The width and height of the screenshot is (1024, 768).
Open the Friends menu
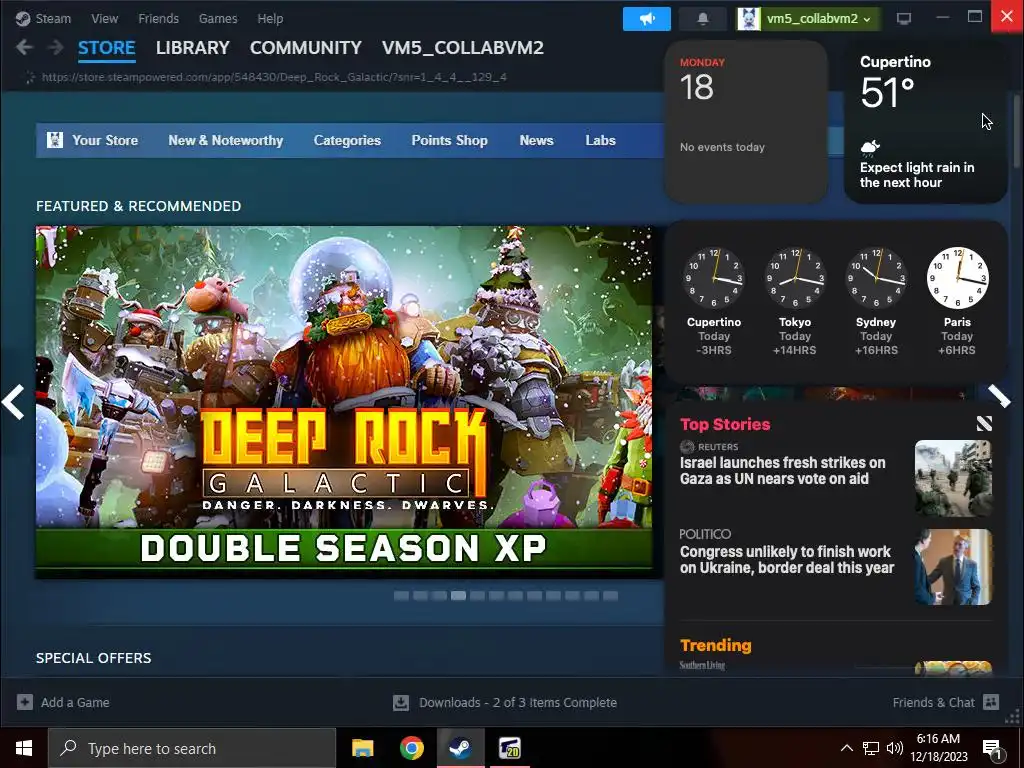tap(158, 18)
